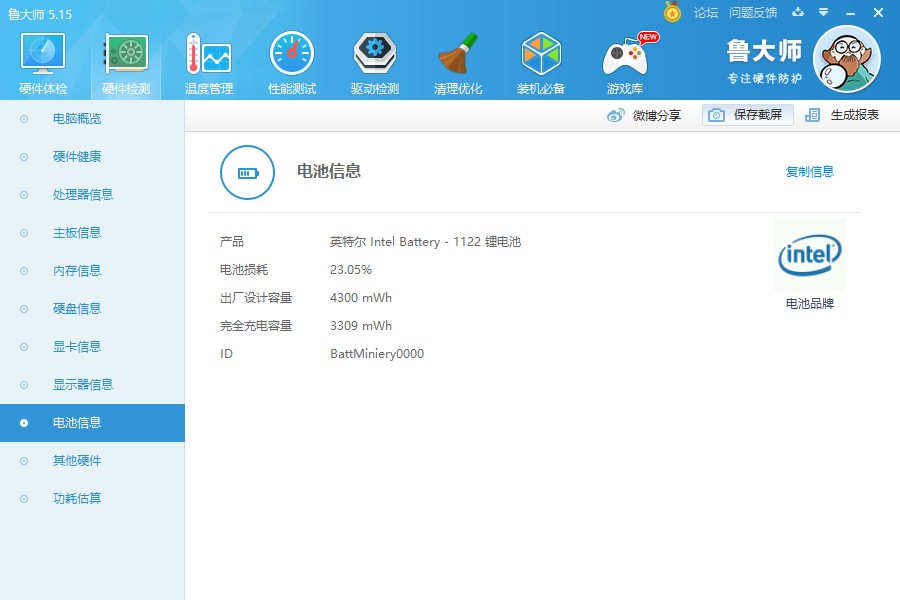Click the 鲁大师 5.15 window title
This screenshot has height=600, width=900.
click(x=40, y=14)
